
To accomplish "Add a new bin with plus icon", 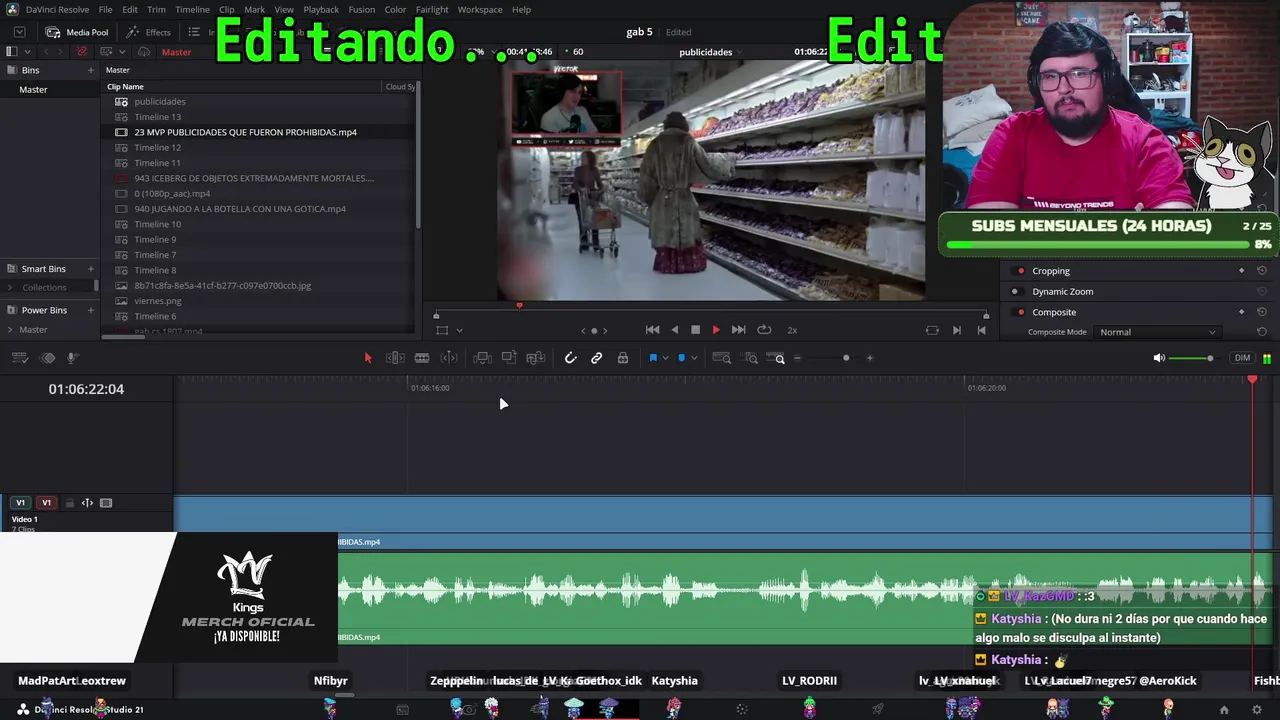I will [90, 70].
